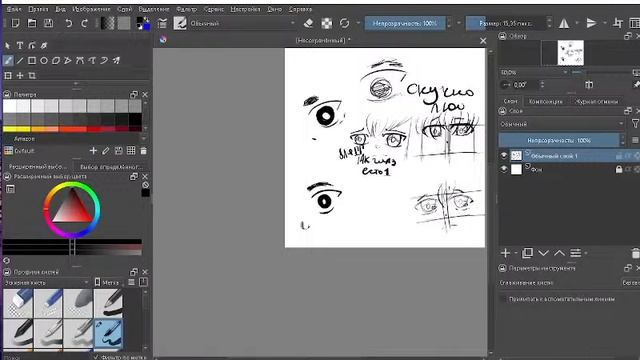
Task: Open the brush tag dropdown in presets
Action: (47, 282)
